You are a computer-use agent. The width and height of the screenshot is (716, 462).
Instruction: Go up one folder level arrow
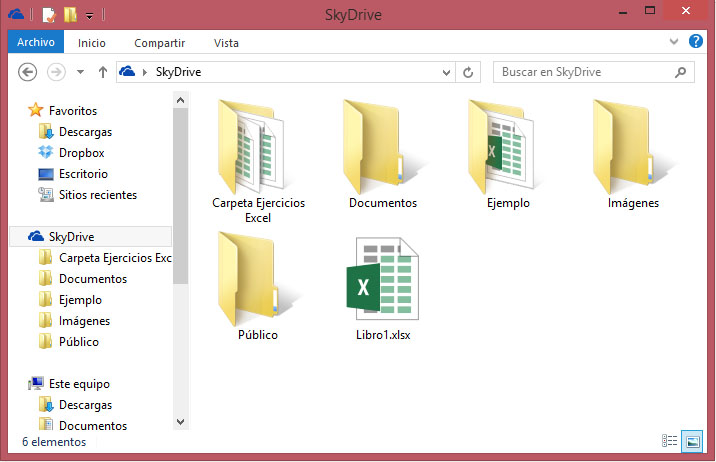click(102, 73)
